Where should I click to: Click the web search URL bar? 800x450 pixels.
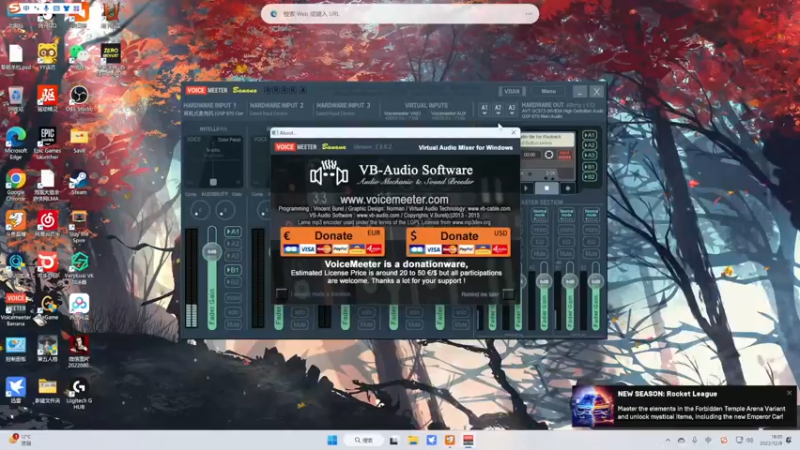click(x=399, y=14)
